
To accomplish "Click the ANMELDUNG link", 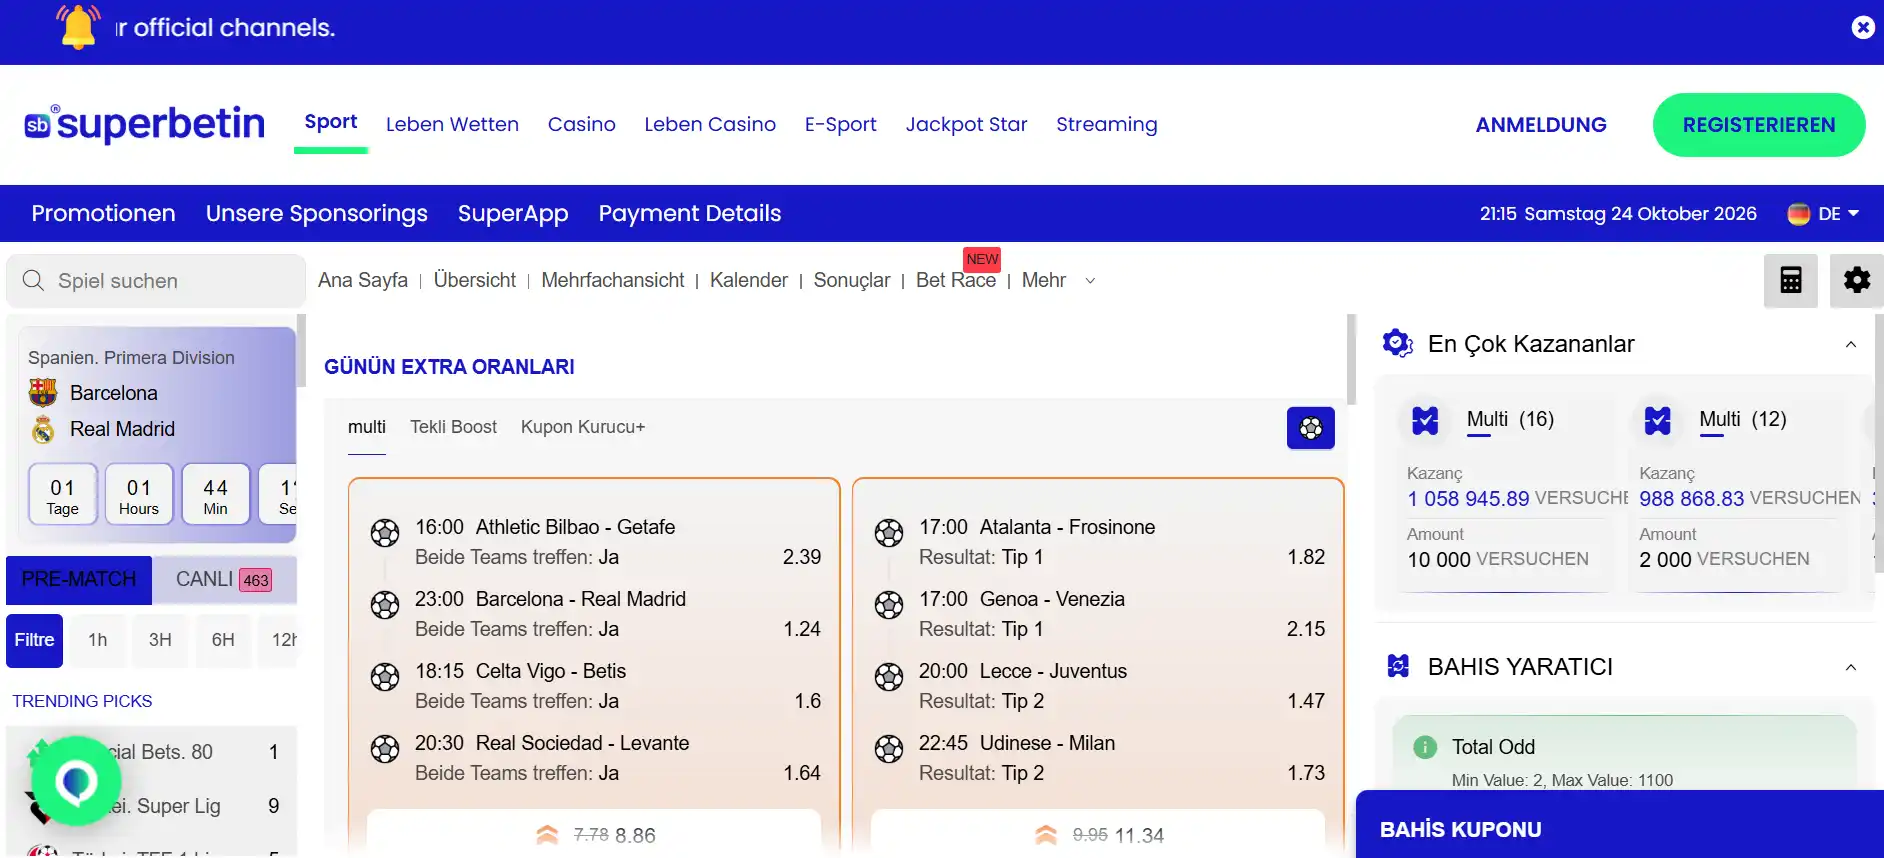I will pyautogui.click(x=1541, y=125).
